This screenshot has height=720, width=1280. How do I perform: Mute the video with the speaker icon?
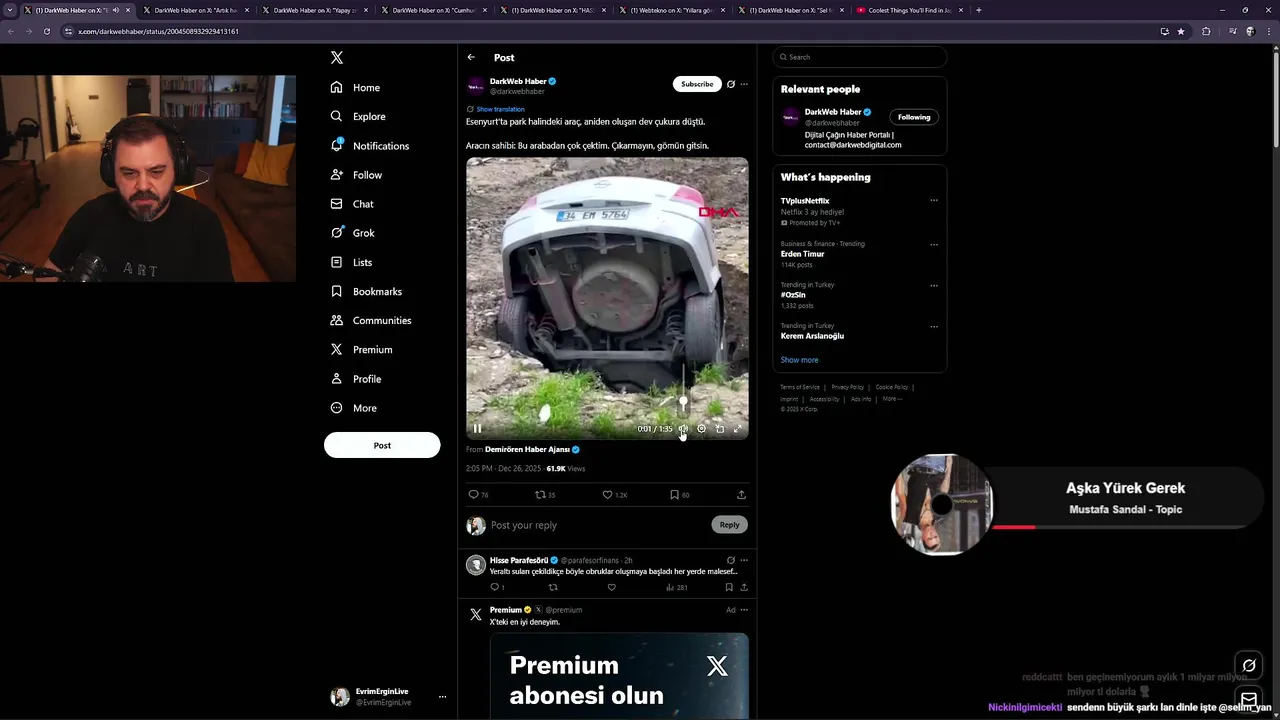683,429
